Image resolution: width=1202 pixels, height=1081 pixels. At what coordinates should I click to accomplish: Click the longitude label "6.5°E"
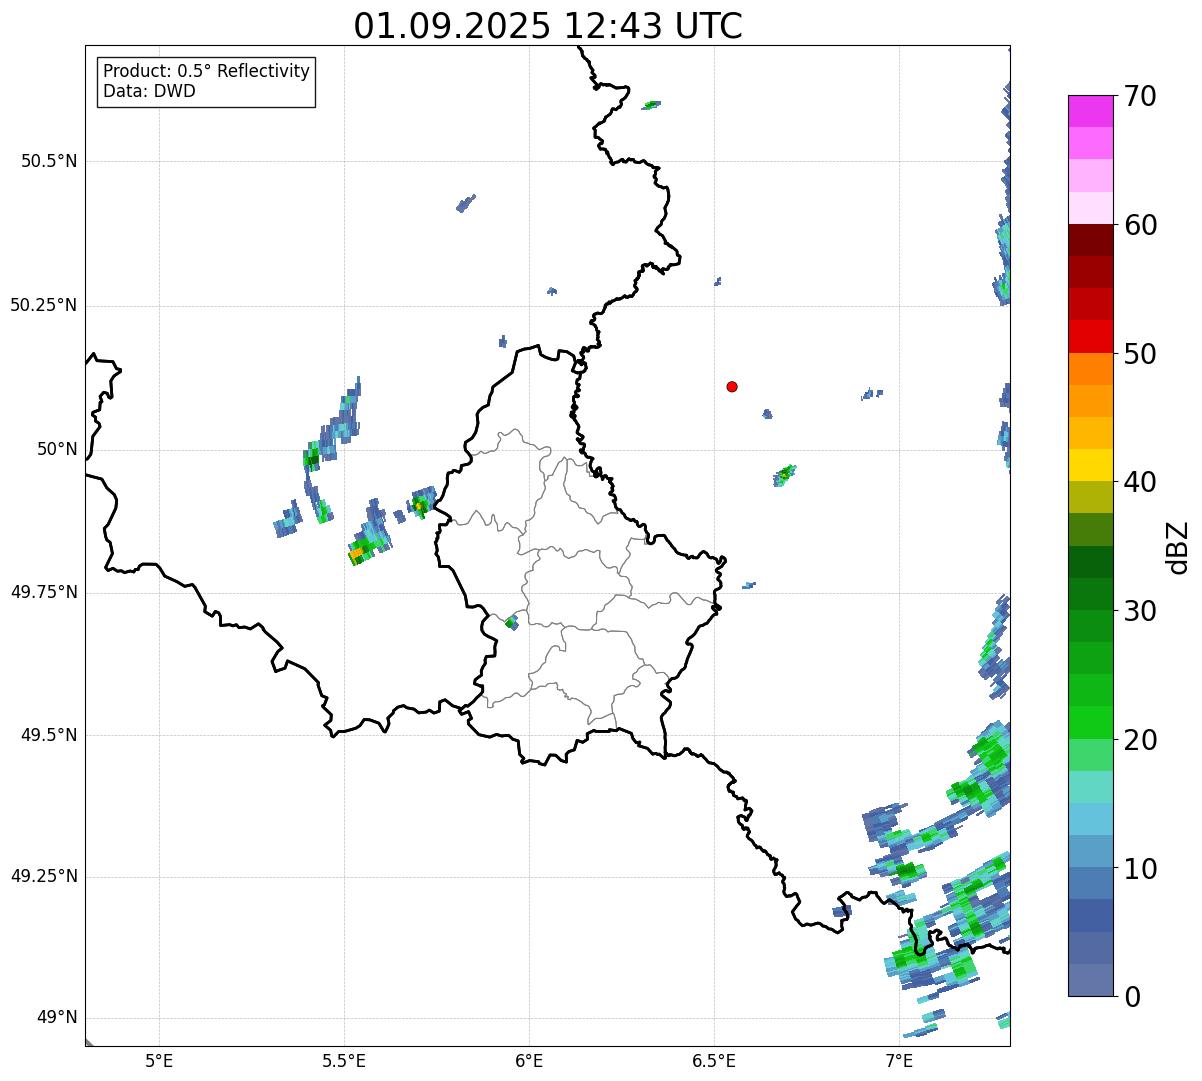coord(714,1061)
